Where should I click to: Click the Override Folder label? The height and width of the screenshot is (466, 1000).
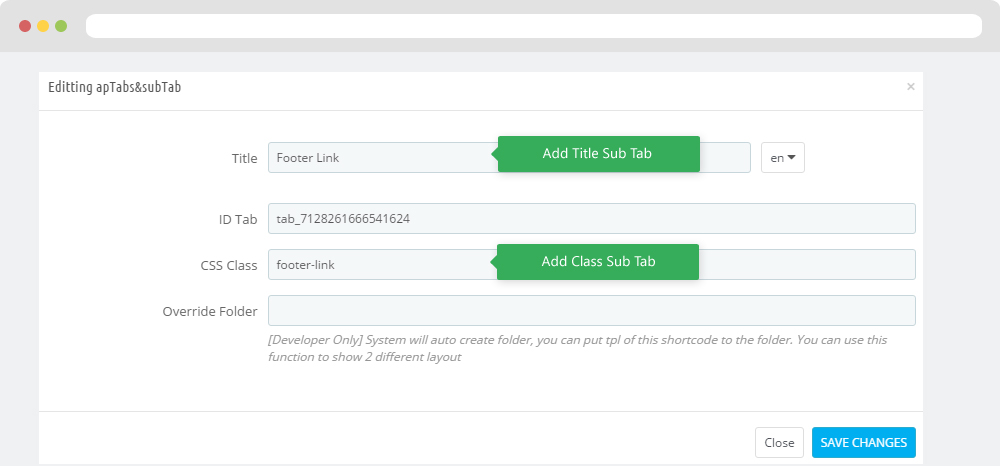(210, 312)
